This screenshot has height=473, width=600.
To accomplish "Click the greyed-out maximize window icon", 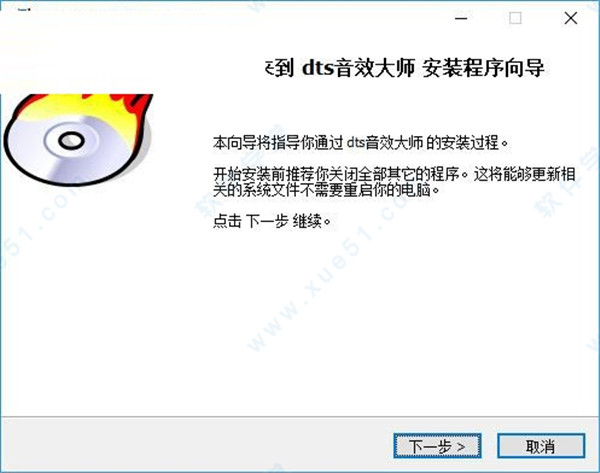I will pyautogui.click(x=515, y=18).
